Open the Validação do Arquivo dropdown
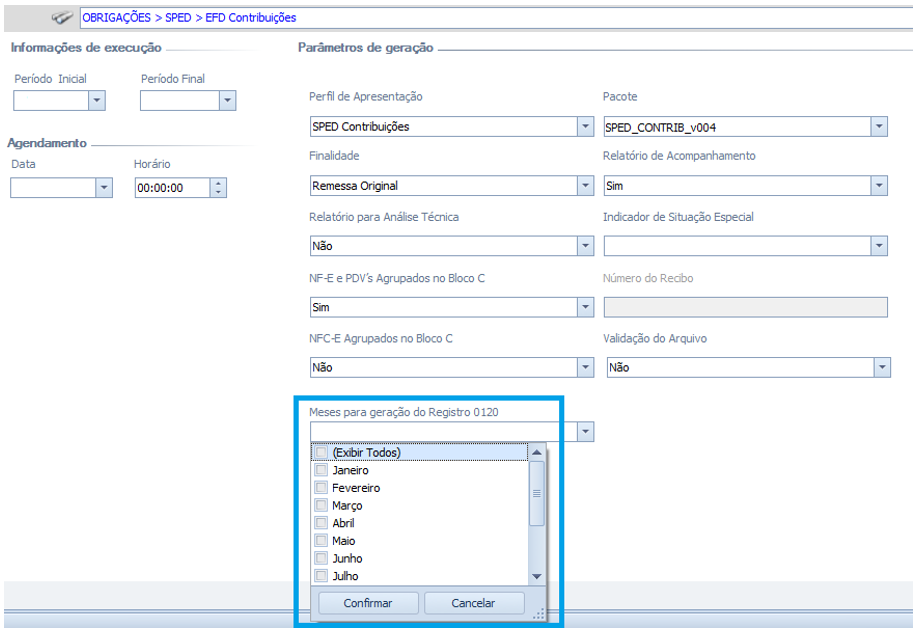 click(x=882, y=368)
